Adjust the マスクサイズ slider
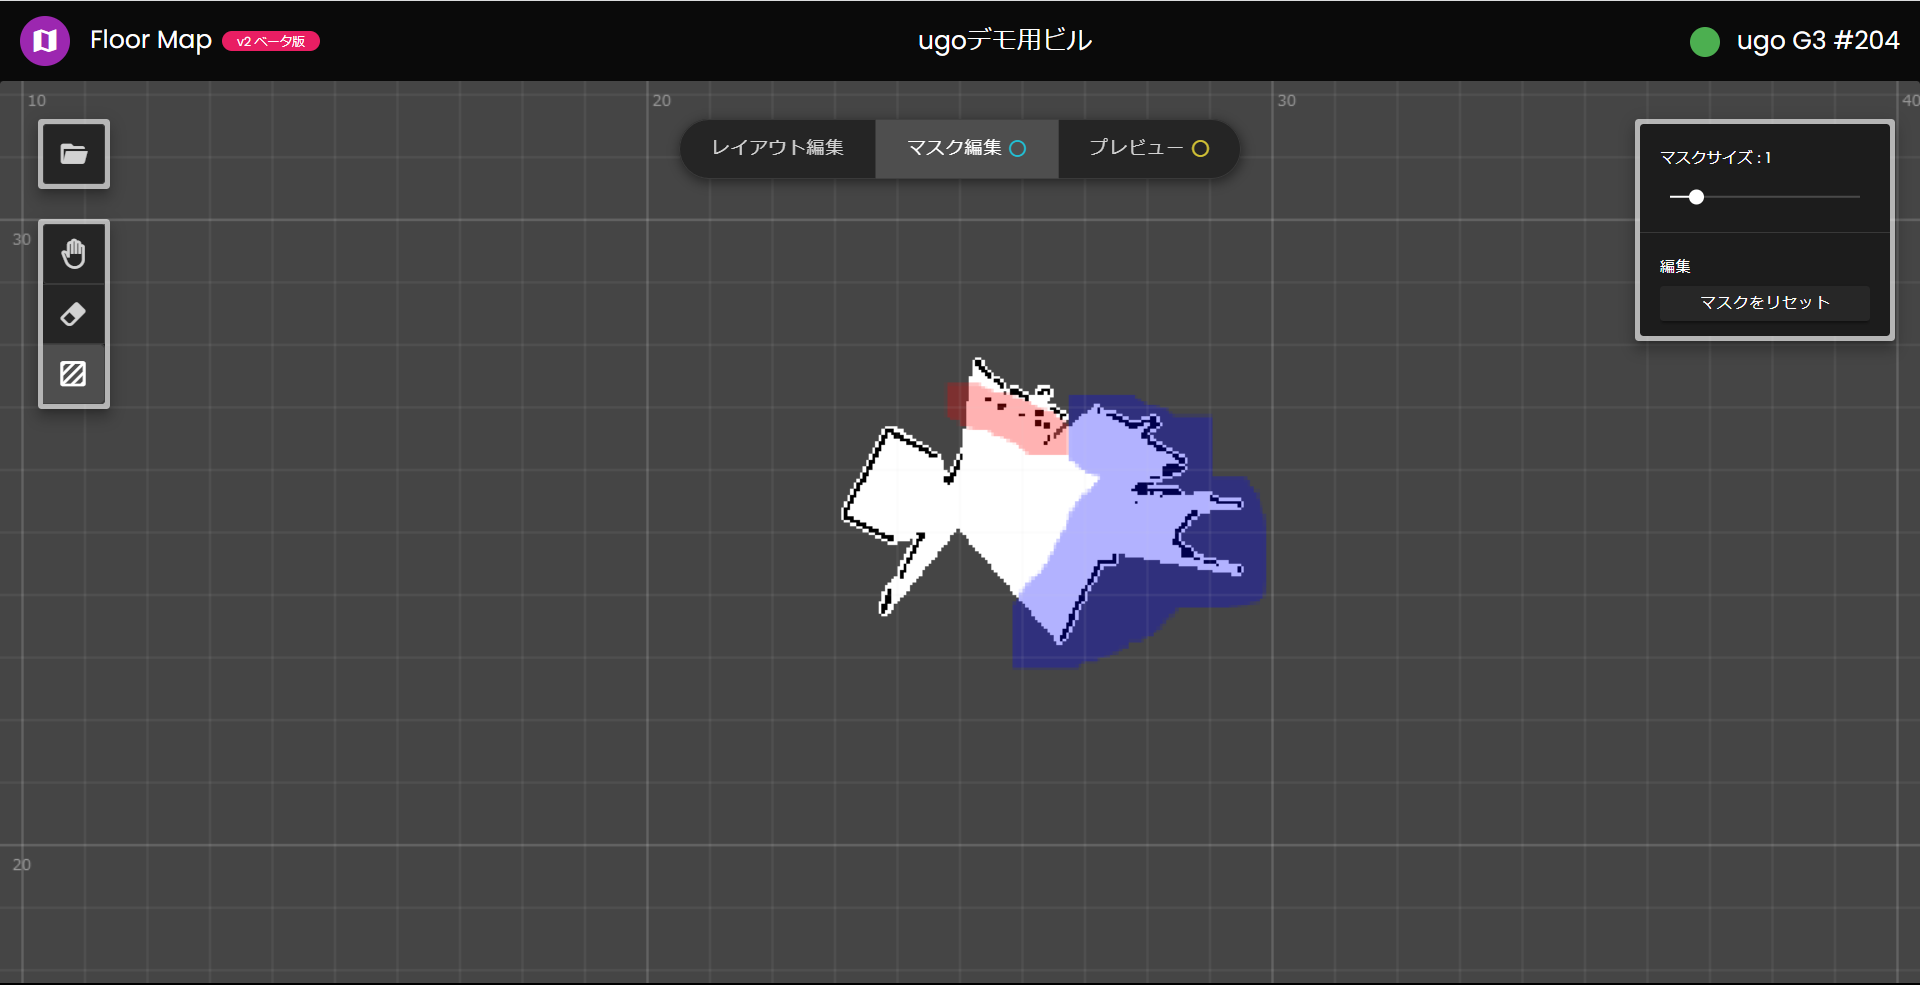 [x=1695, y=197]
